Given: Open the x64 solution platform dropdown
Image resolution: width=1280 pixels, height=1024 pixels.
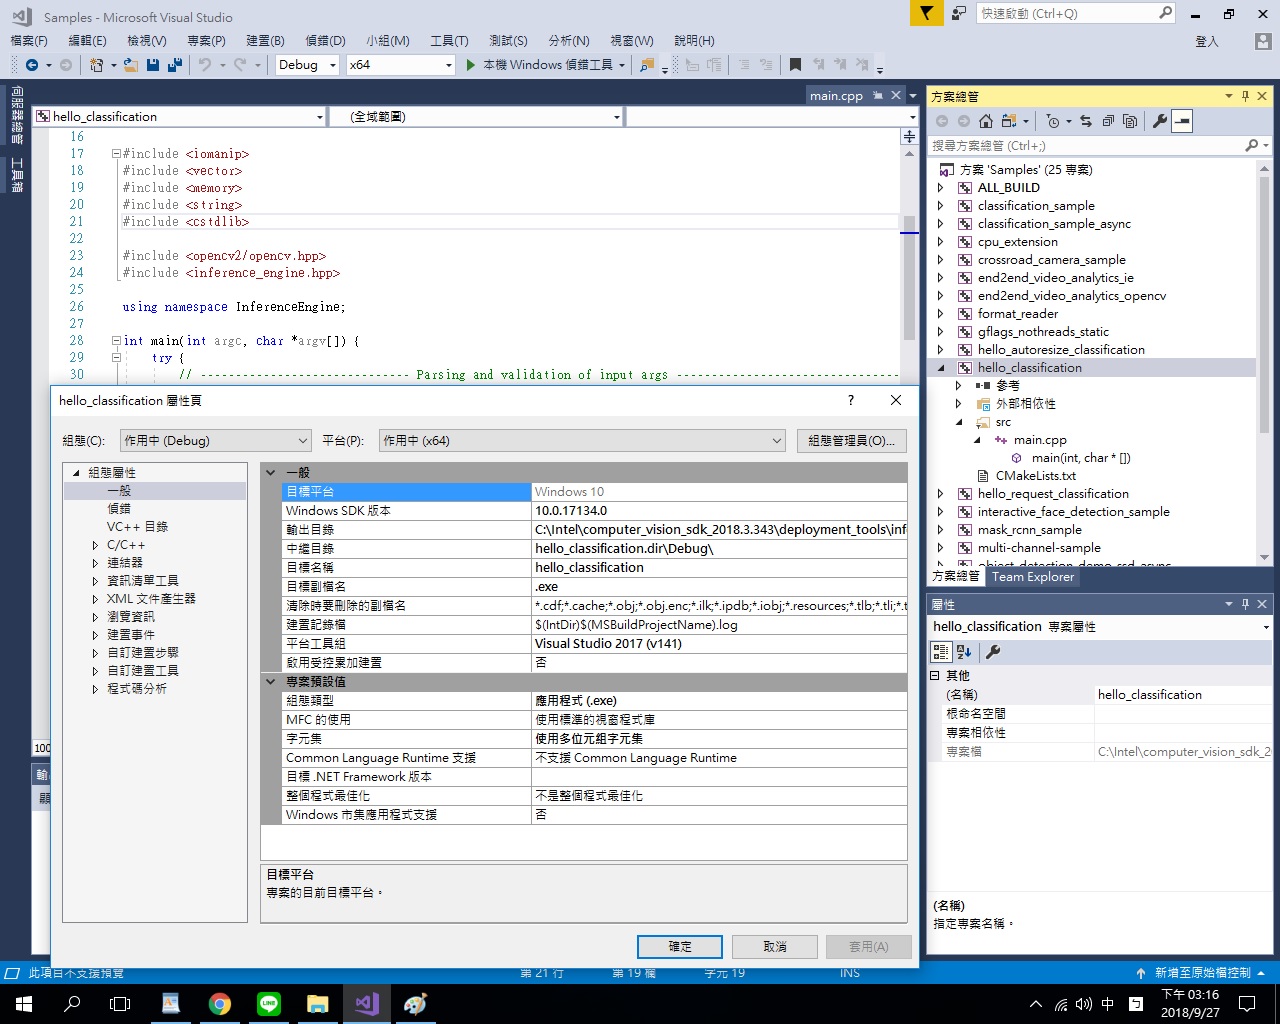Looking at the screenshot, I should 401,65.
